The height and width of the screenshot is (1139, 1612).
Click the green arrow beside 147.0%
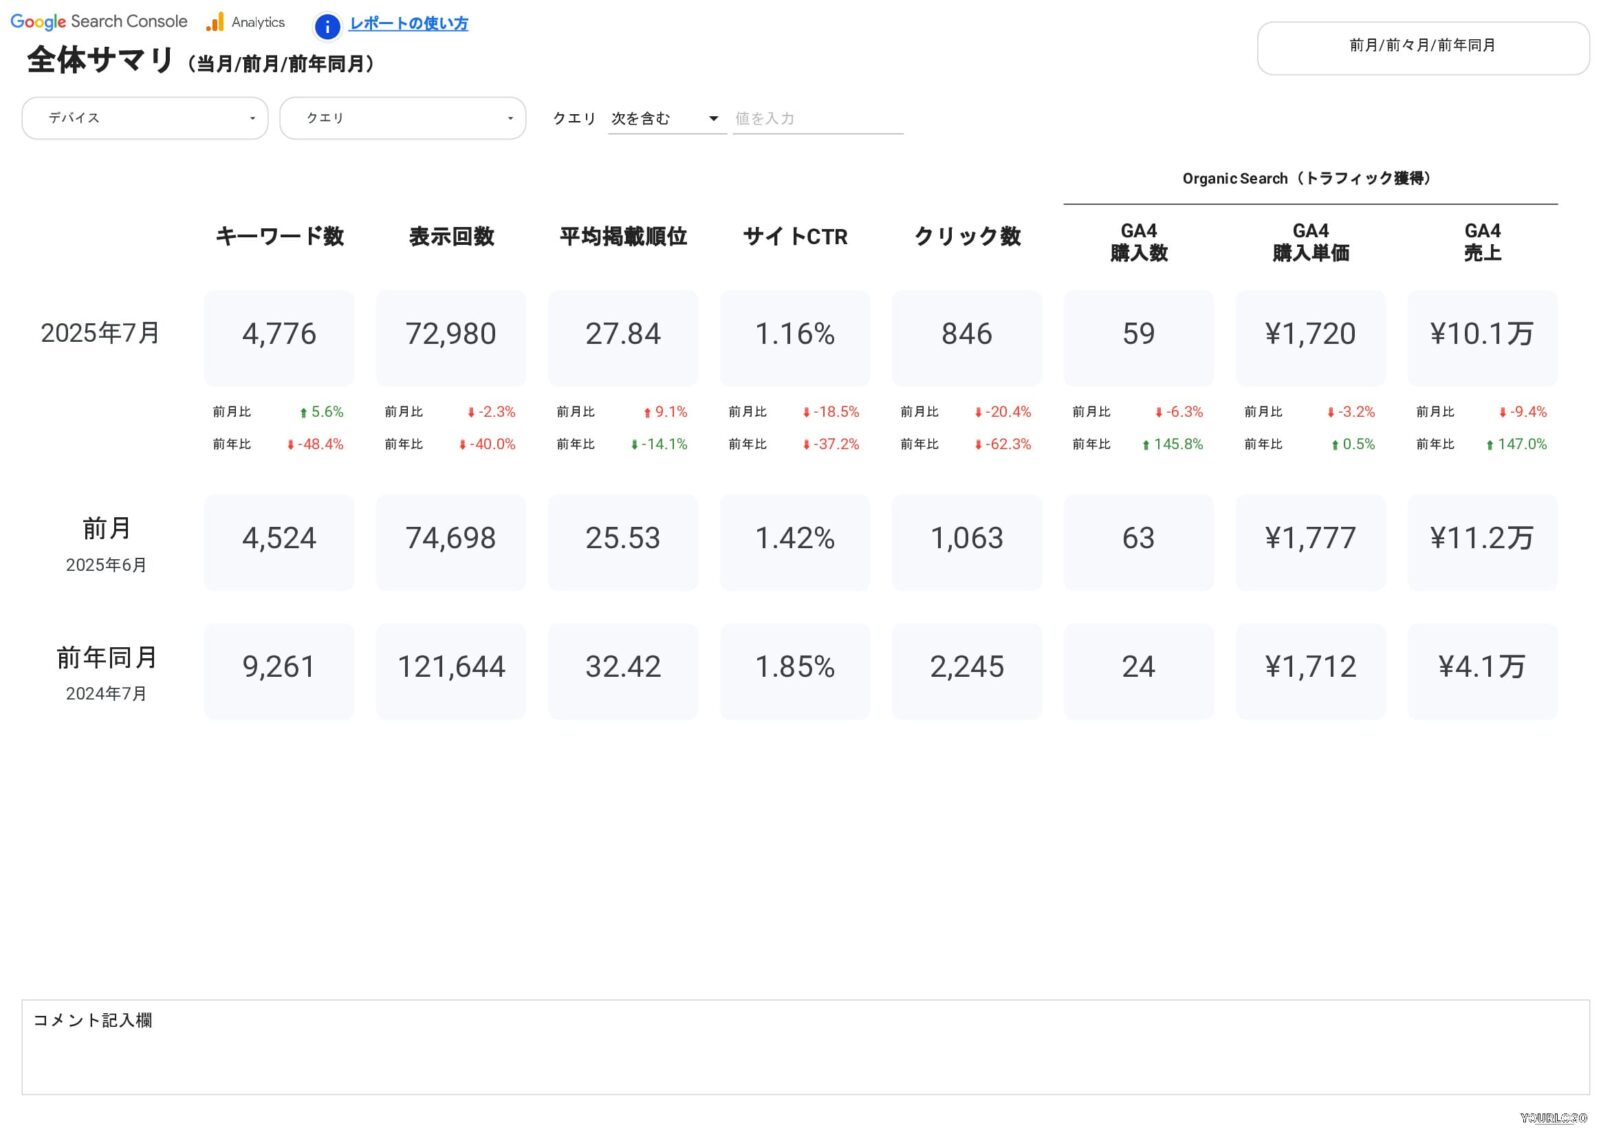point(1490,445)
